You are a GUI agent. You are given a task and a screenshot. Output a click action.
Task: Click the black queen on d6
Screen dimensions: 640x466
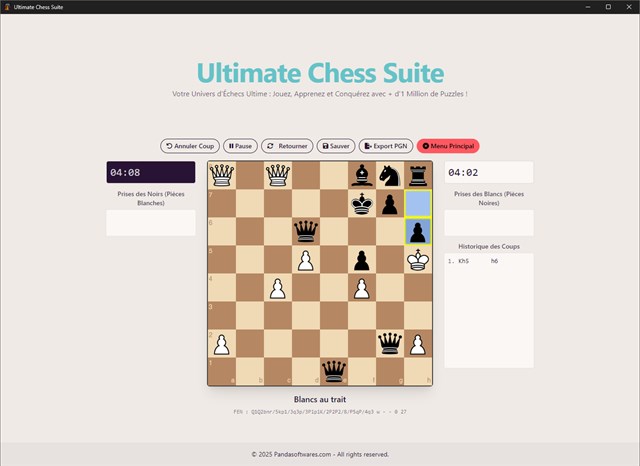(x=306, y=231)
